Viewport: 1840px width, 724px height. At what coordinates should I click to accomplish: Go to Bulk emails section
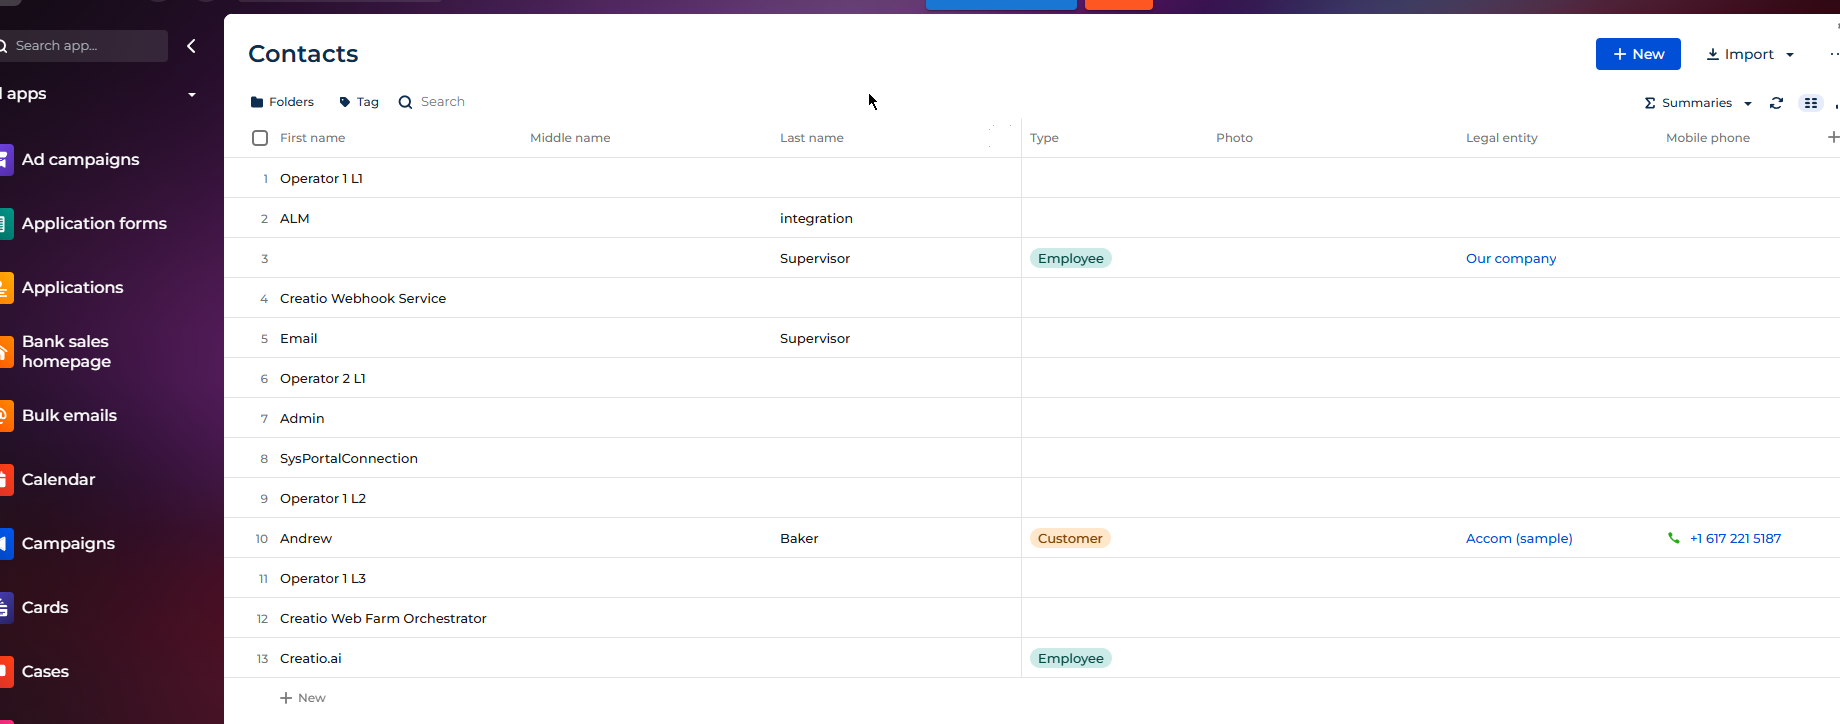tap(69, 415)
